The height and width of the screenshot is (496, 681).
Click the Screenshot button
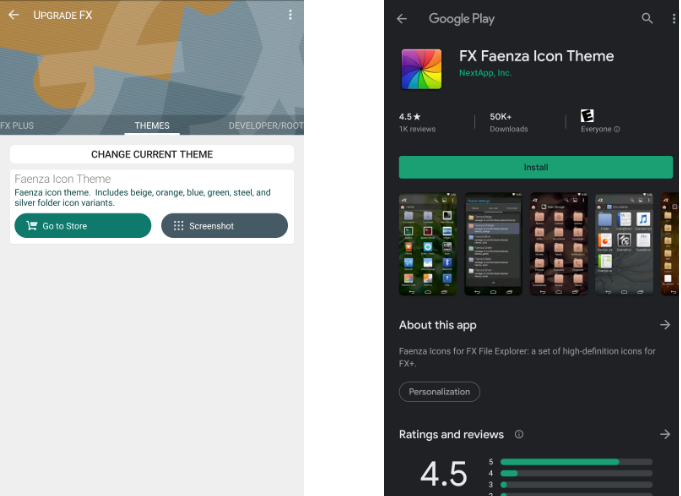click(225, 225)
